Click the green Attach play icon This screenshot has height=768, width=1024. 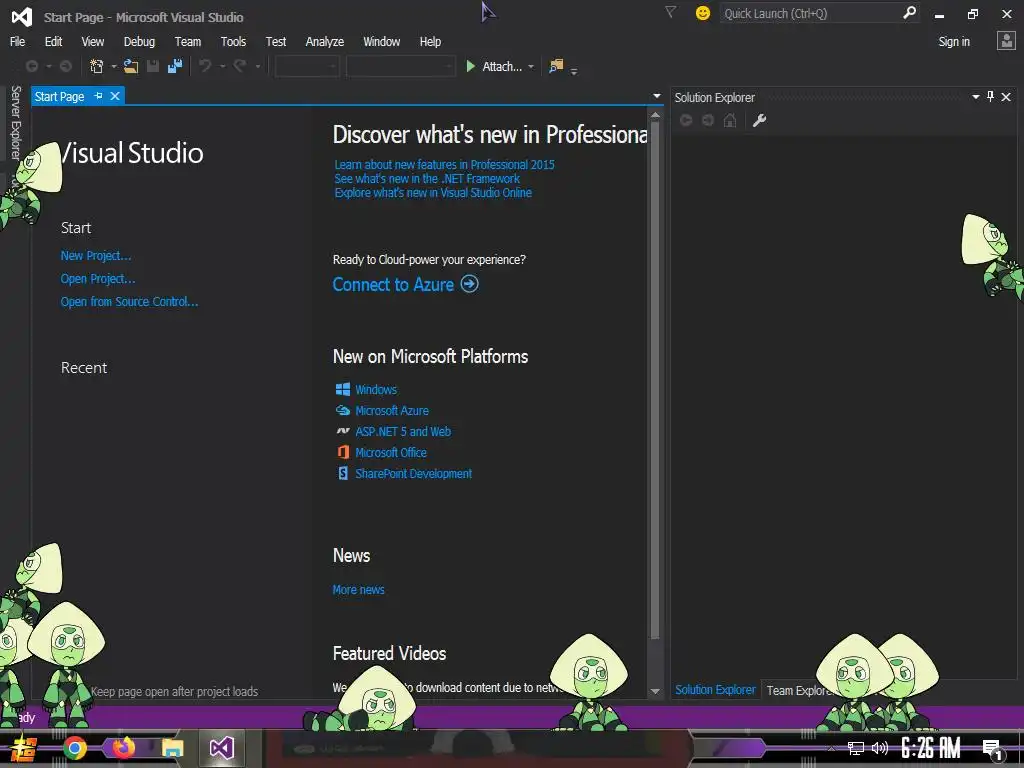pos(470,66)
